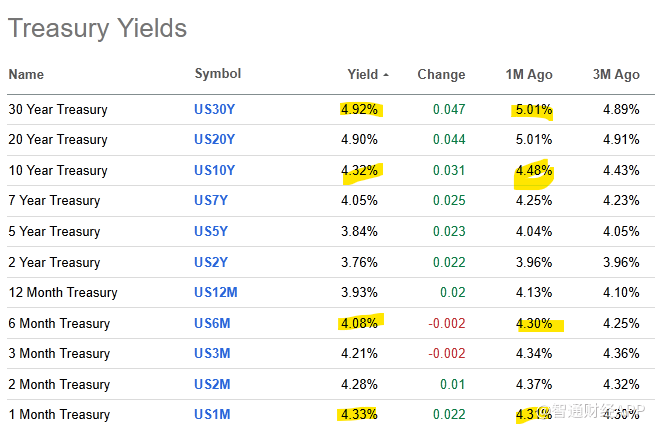Open the US30Y symbol link
Image resolution: width=655 pixels, height=430 pixels.
215,110
